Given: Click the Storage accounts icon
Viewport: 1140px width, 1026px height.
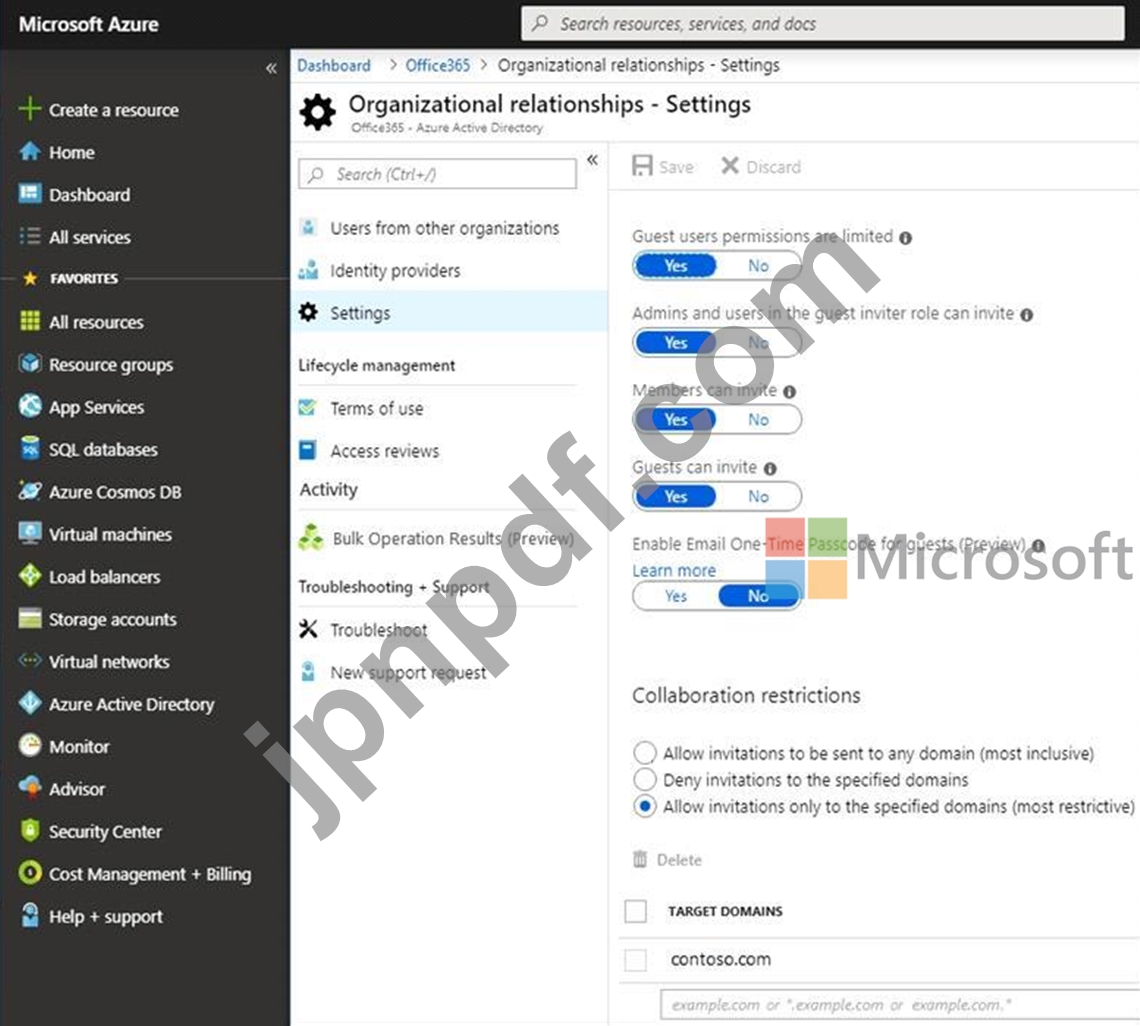Looking at the screenshot, I should [30, 618].
